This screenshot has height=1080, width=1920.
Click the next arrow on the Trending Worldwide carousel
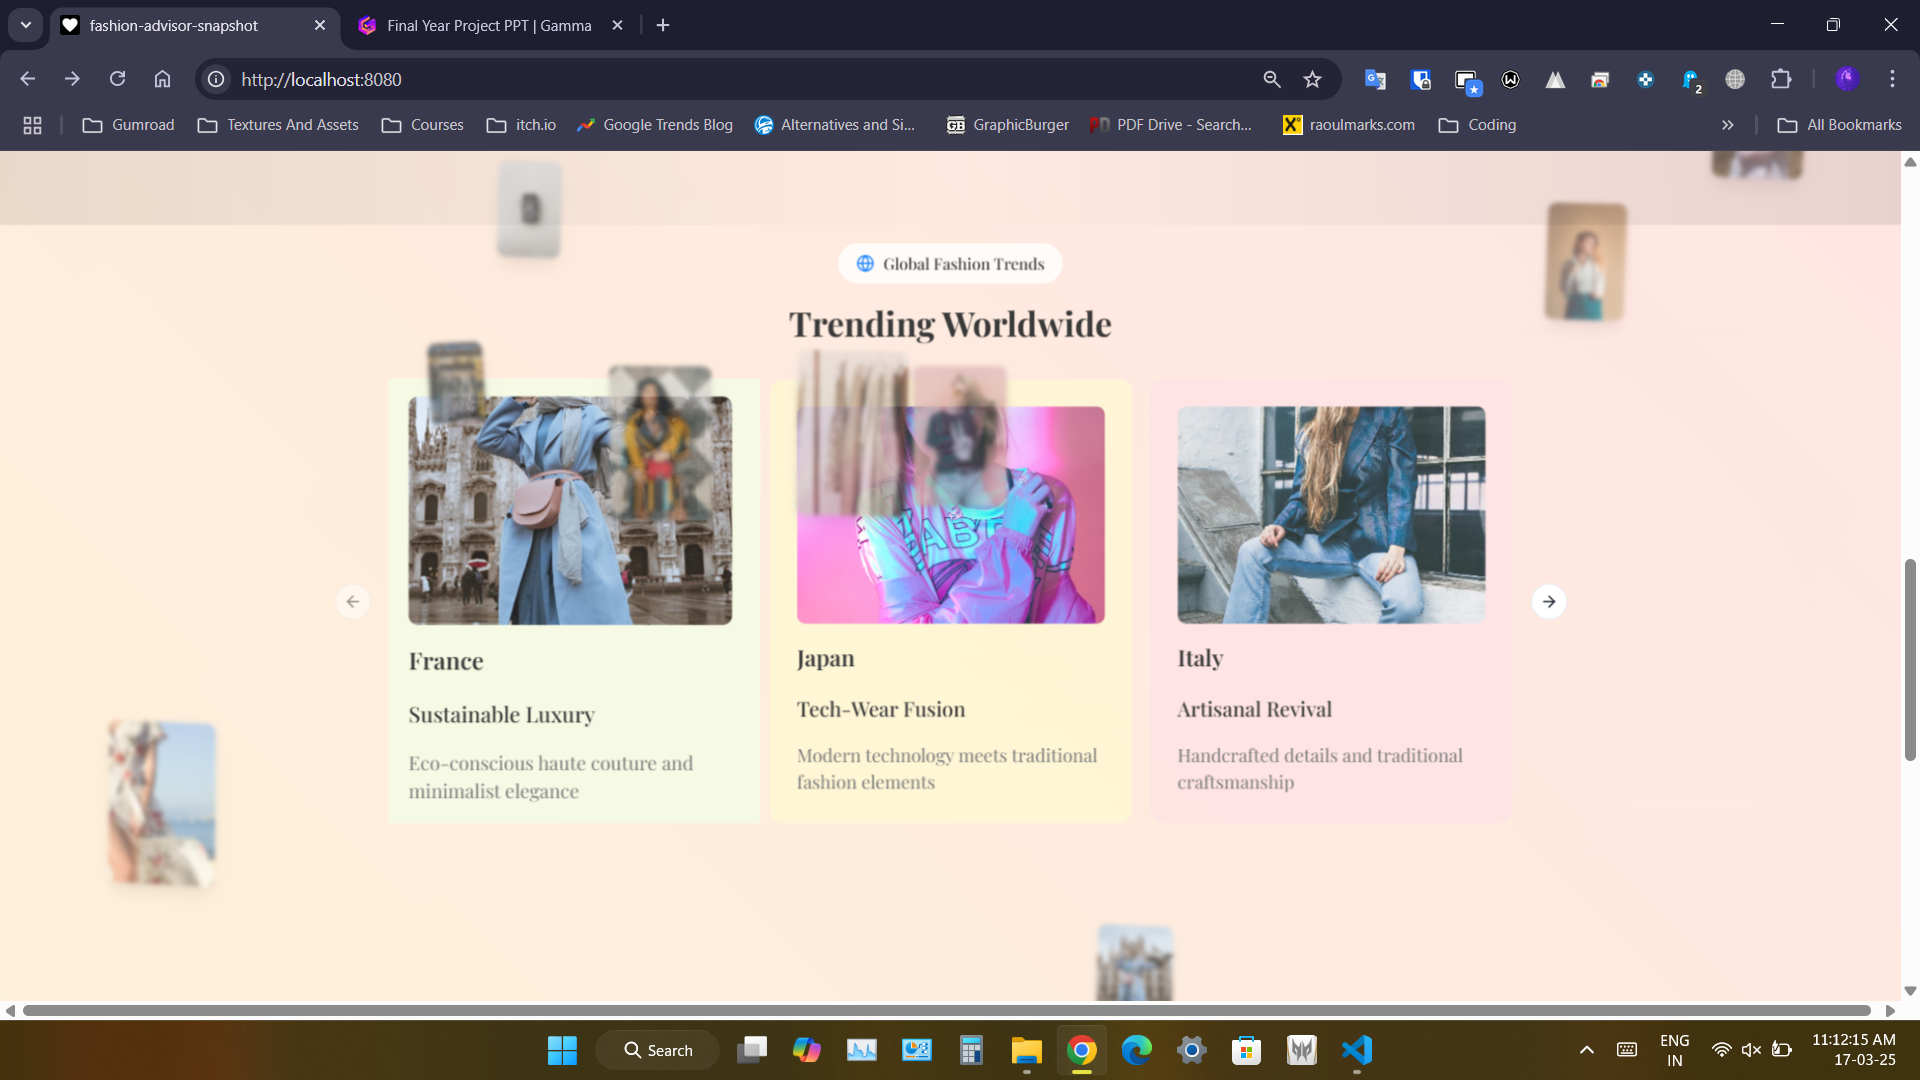1549,601
